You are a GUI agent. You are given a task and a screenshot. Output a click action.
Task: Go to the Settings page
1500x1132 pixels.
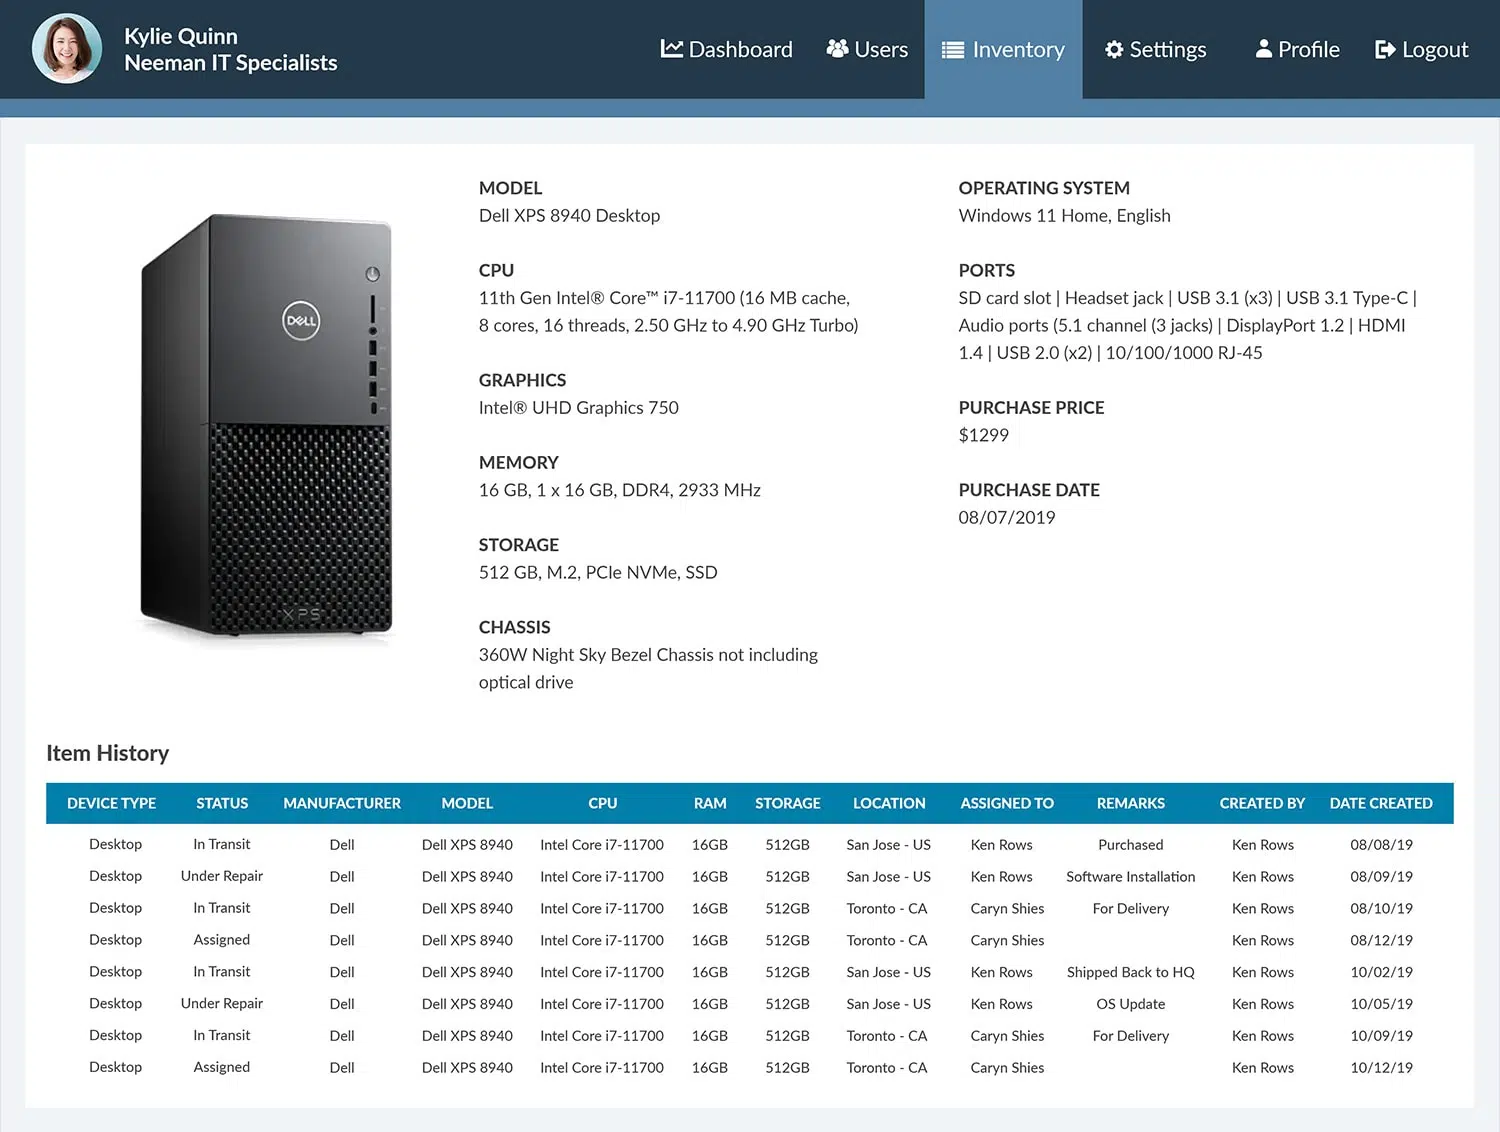click(1167, 49)
